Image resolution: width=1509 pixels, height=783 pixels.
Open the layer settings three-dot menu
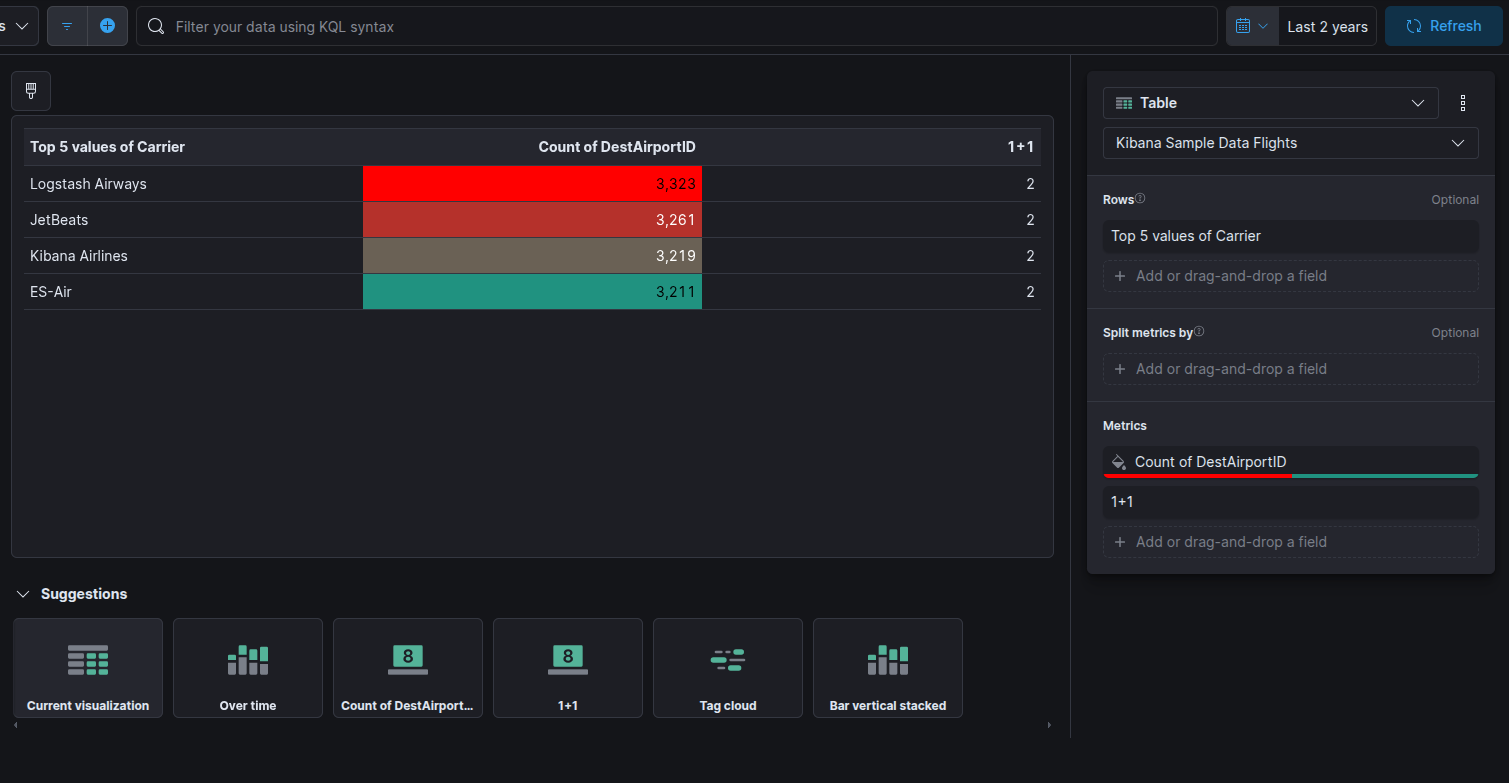[1463, 103]
